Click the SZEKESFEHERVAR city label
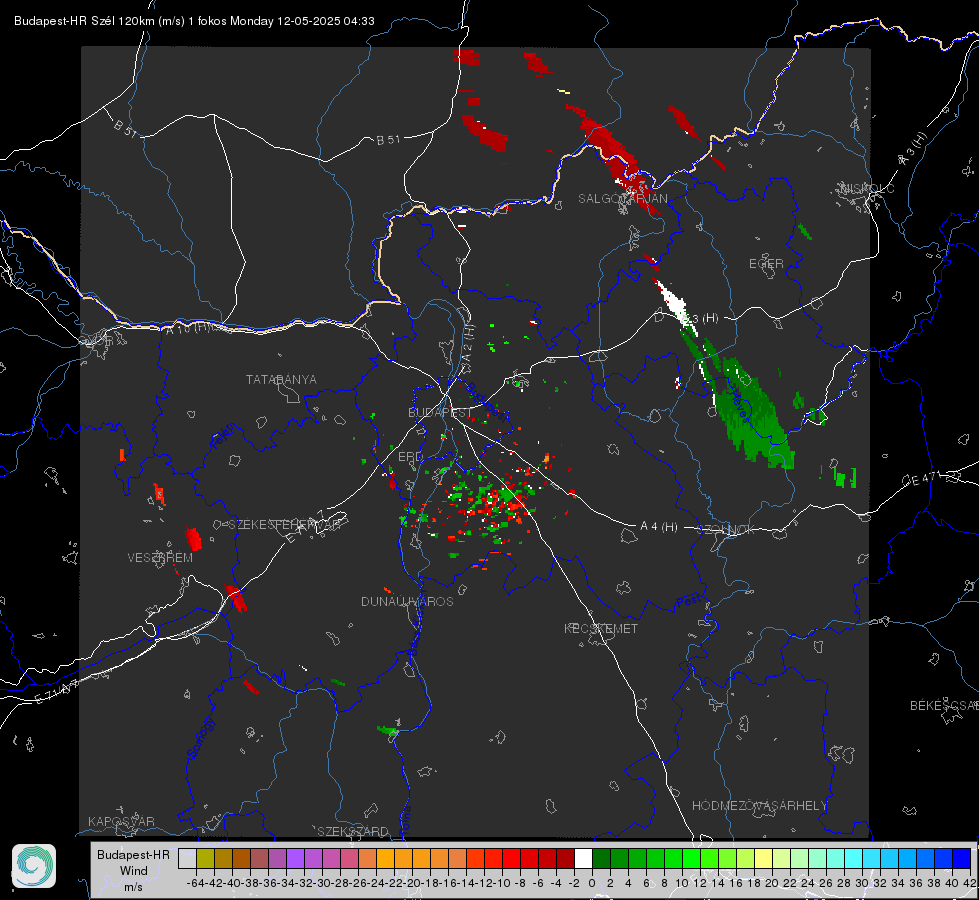 (x=285, y=525)
